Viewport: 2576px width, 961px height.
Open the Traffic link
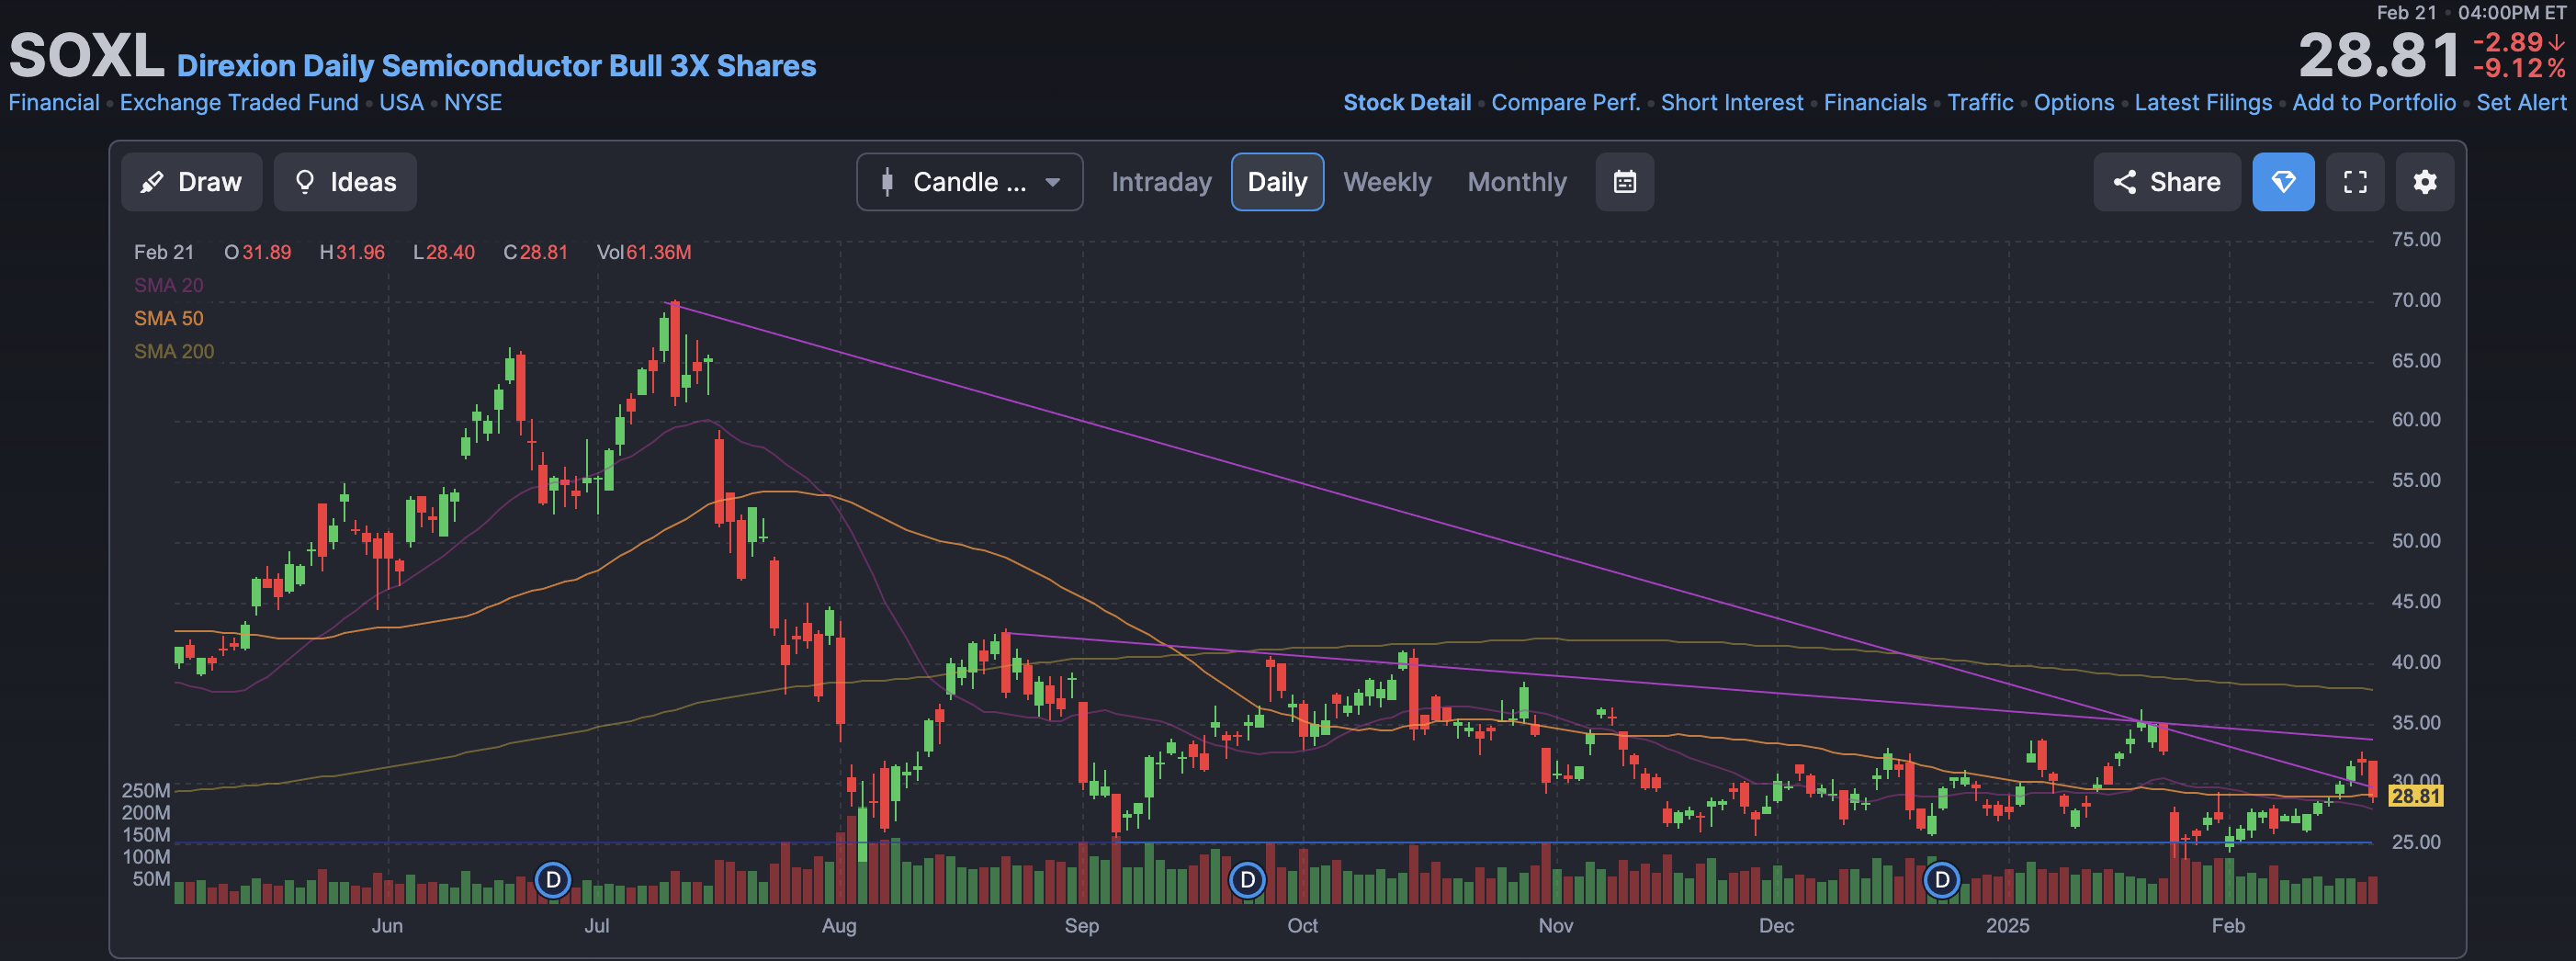point(1980,102)
